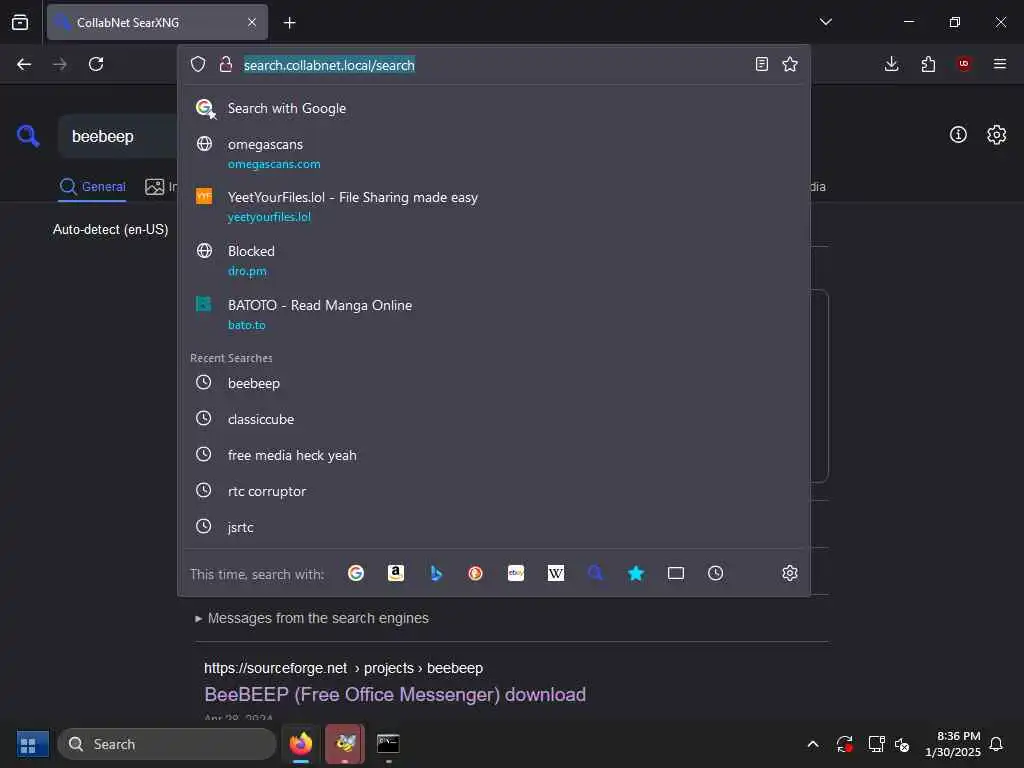
Task: Open the taskbar clock showing 8:36 PM
Action: 953,744
